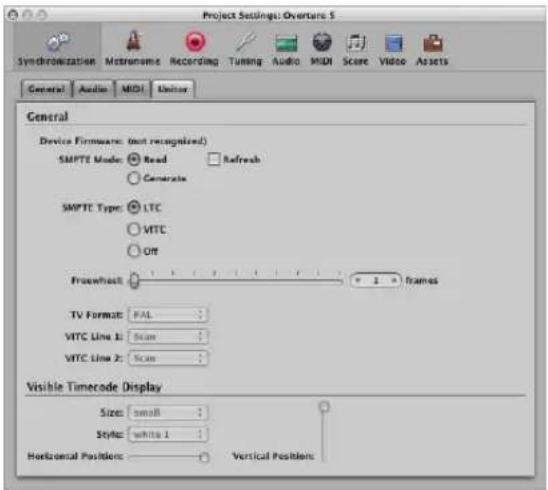
Task: Select SMPTE Mode Generate
Action: point(134,178)
